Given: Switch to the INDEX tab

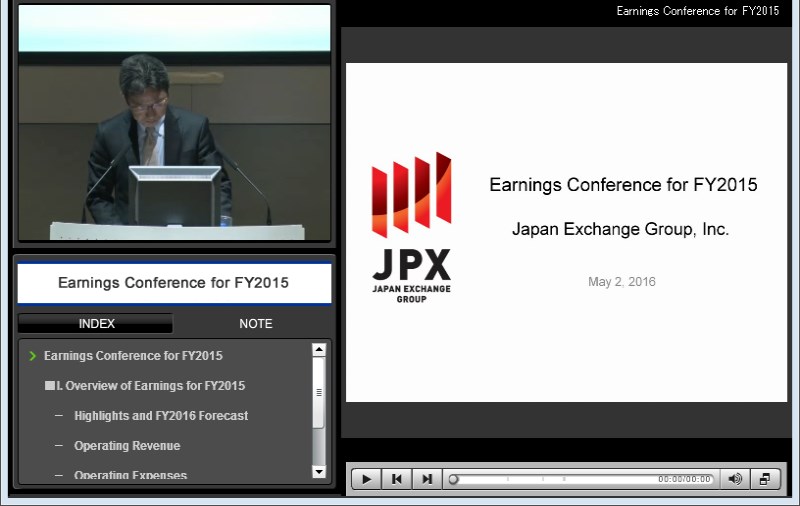Looking at the screenshot, I should click(95, 323).
